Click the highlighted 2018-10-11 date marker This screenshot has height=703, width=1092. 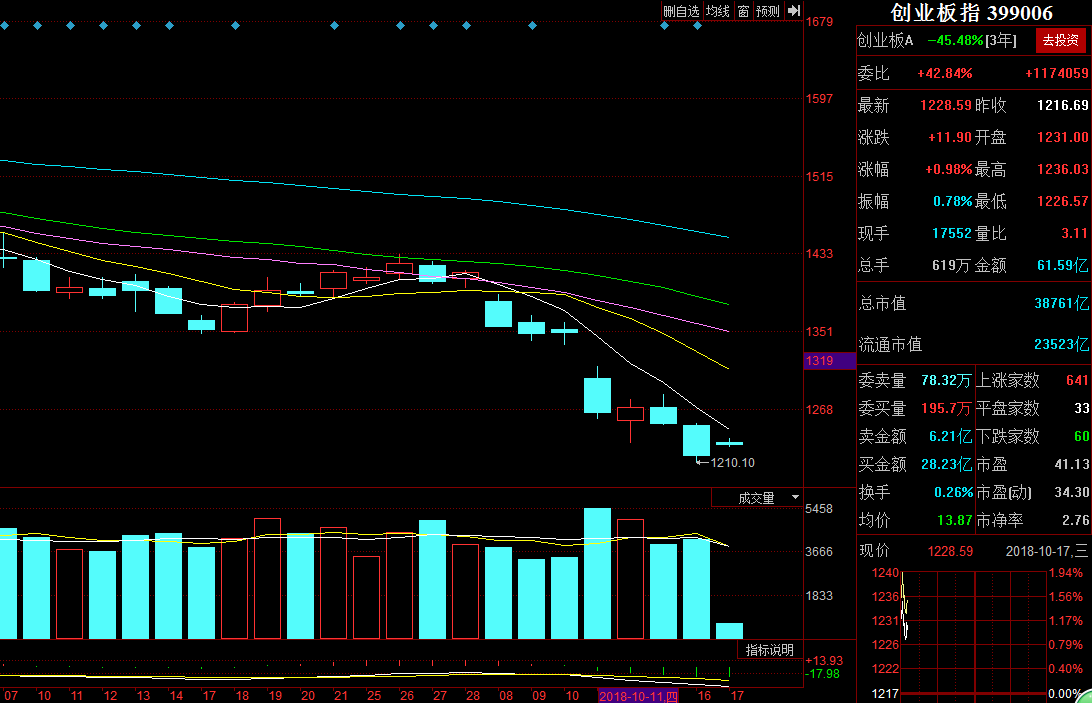click(x=639, y=695)
